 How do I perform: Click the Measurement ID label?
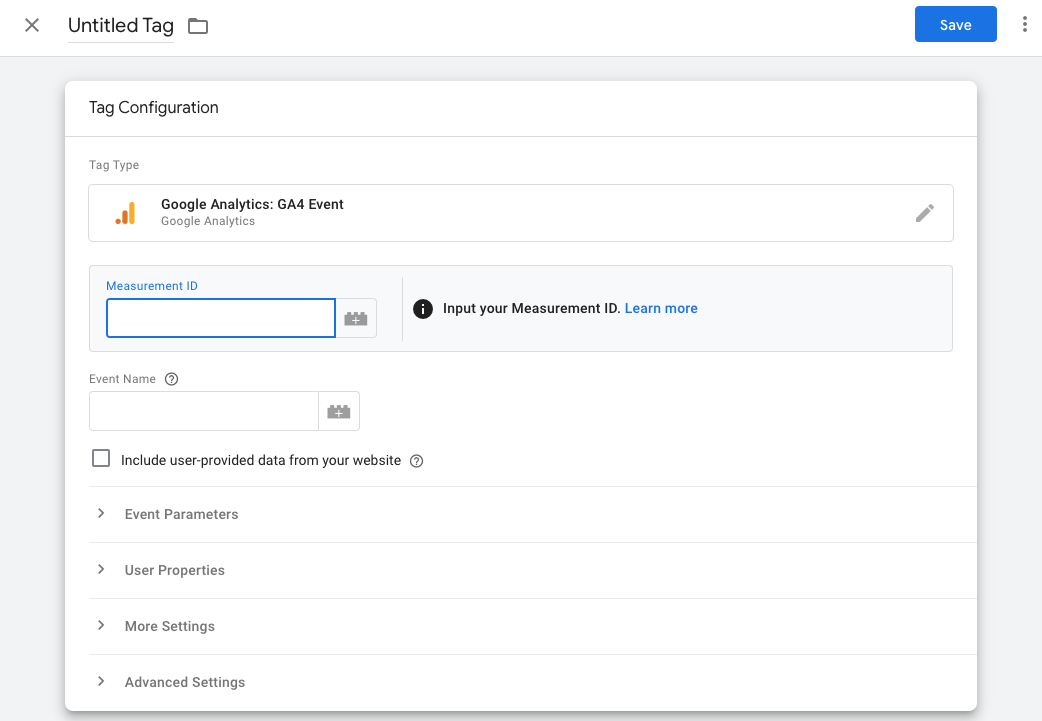tap(152, 286)
